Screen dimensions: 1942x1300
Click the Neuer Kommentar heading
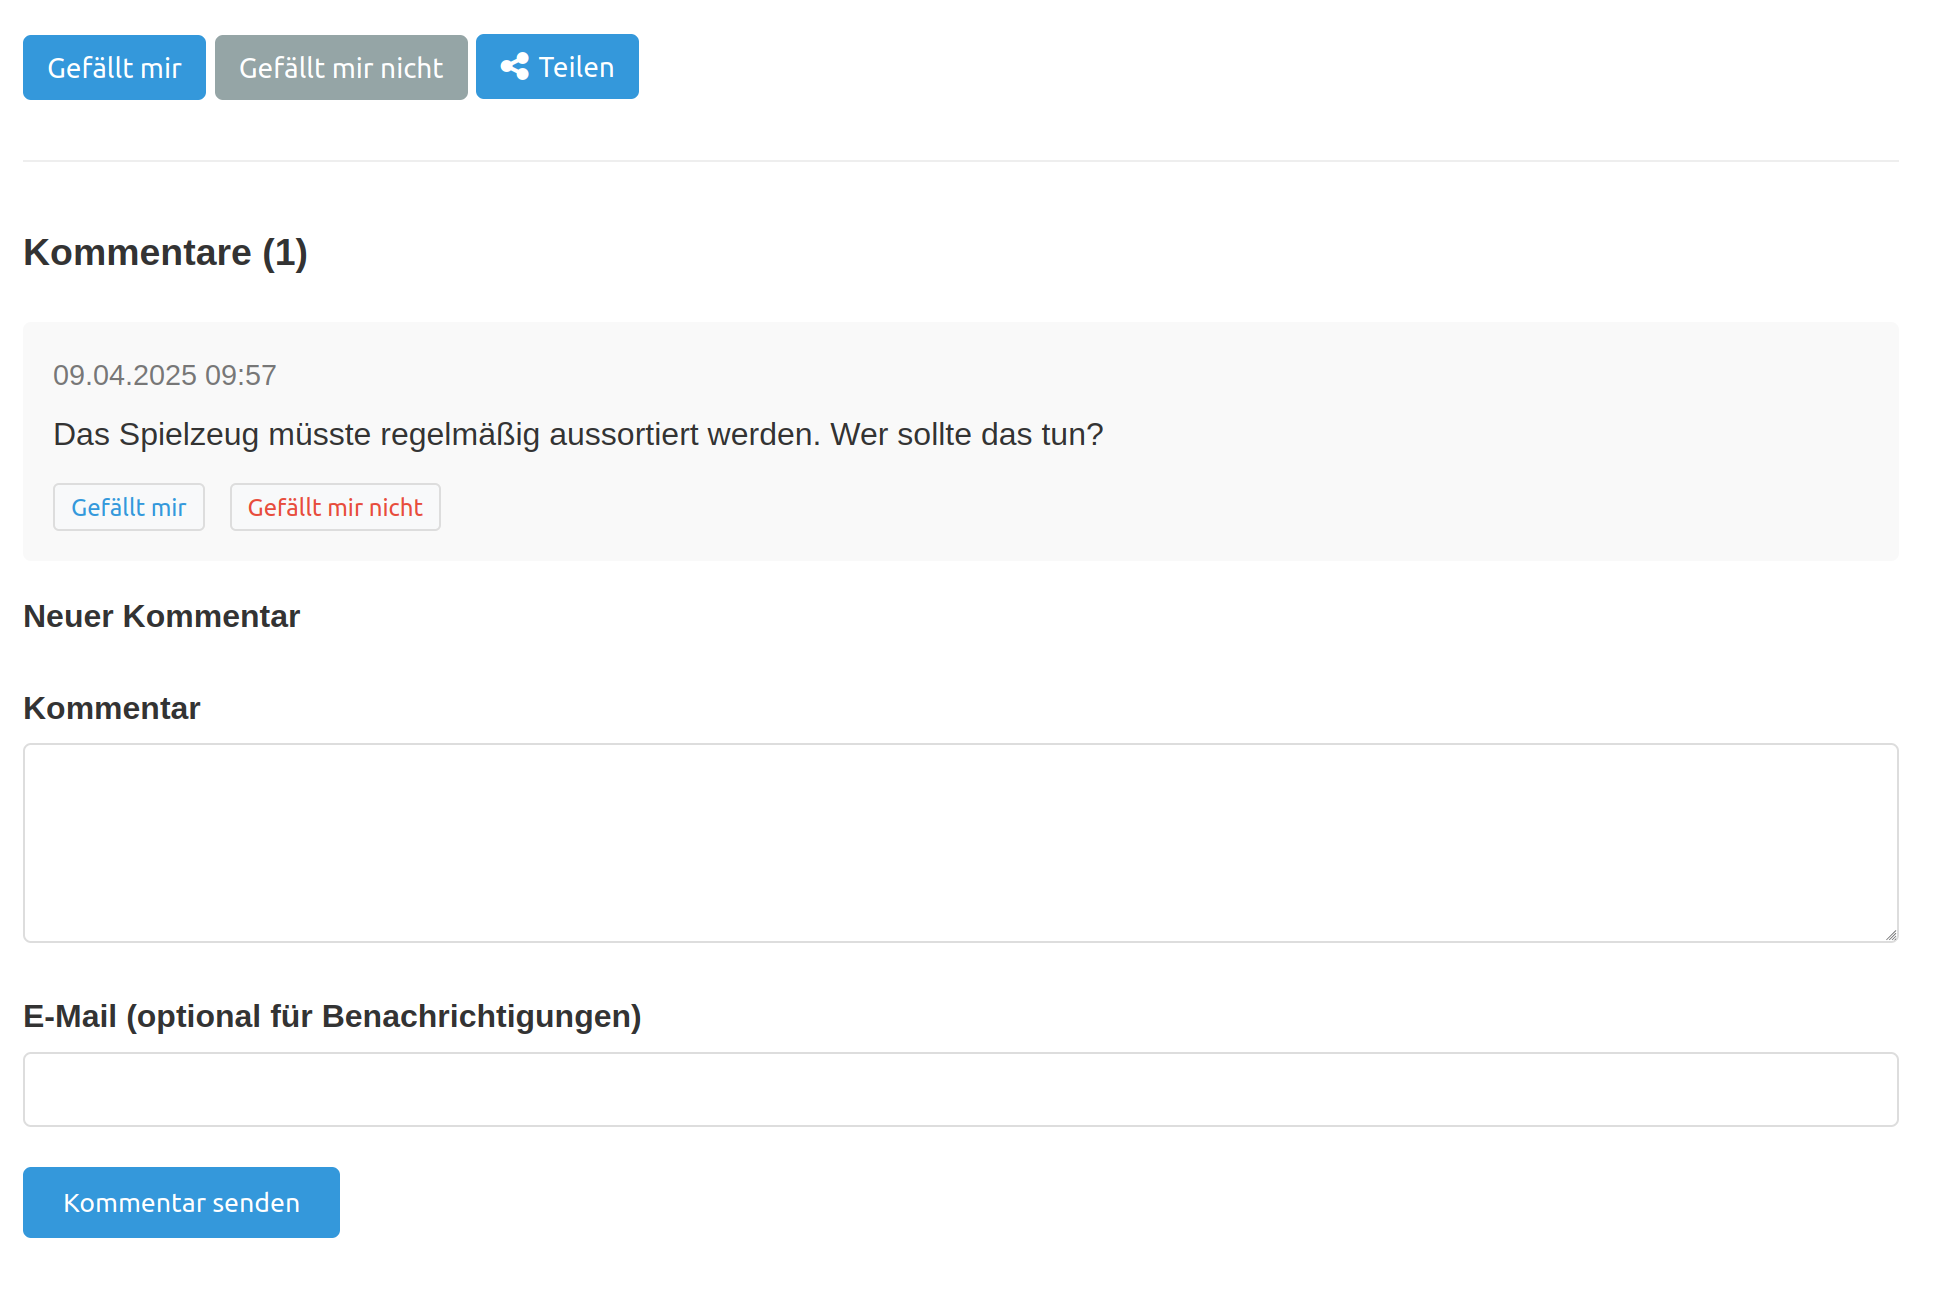click(161, 616)
